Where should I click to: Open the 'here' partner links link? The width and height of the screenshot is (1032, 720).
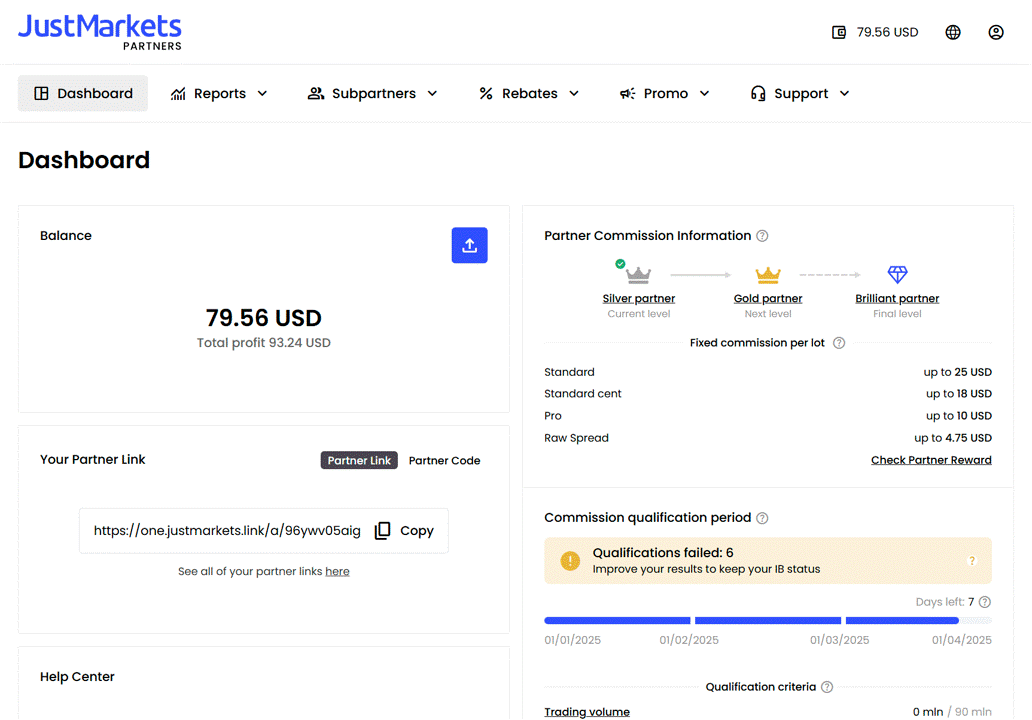pos(337,571)
